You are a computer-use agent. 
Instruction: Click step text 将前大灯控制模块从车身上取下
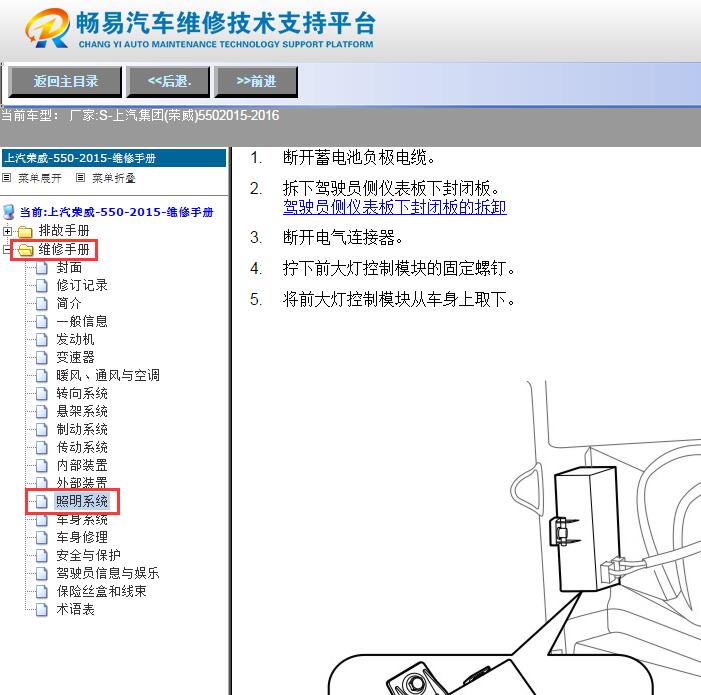[x=399, y=299]
